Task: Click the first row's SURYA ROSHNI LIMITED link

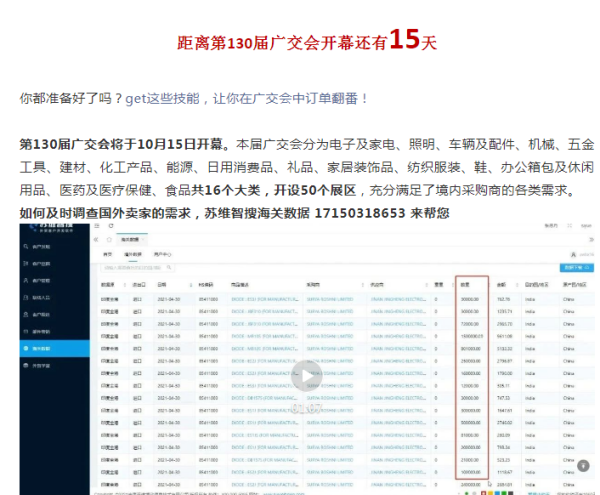Action: coord(330,299)
